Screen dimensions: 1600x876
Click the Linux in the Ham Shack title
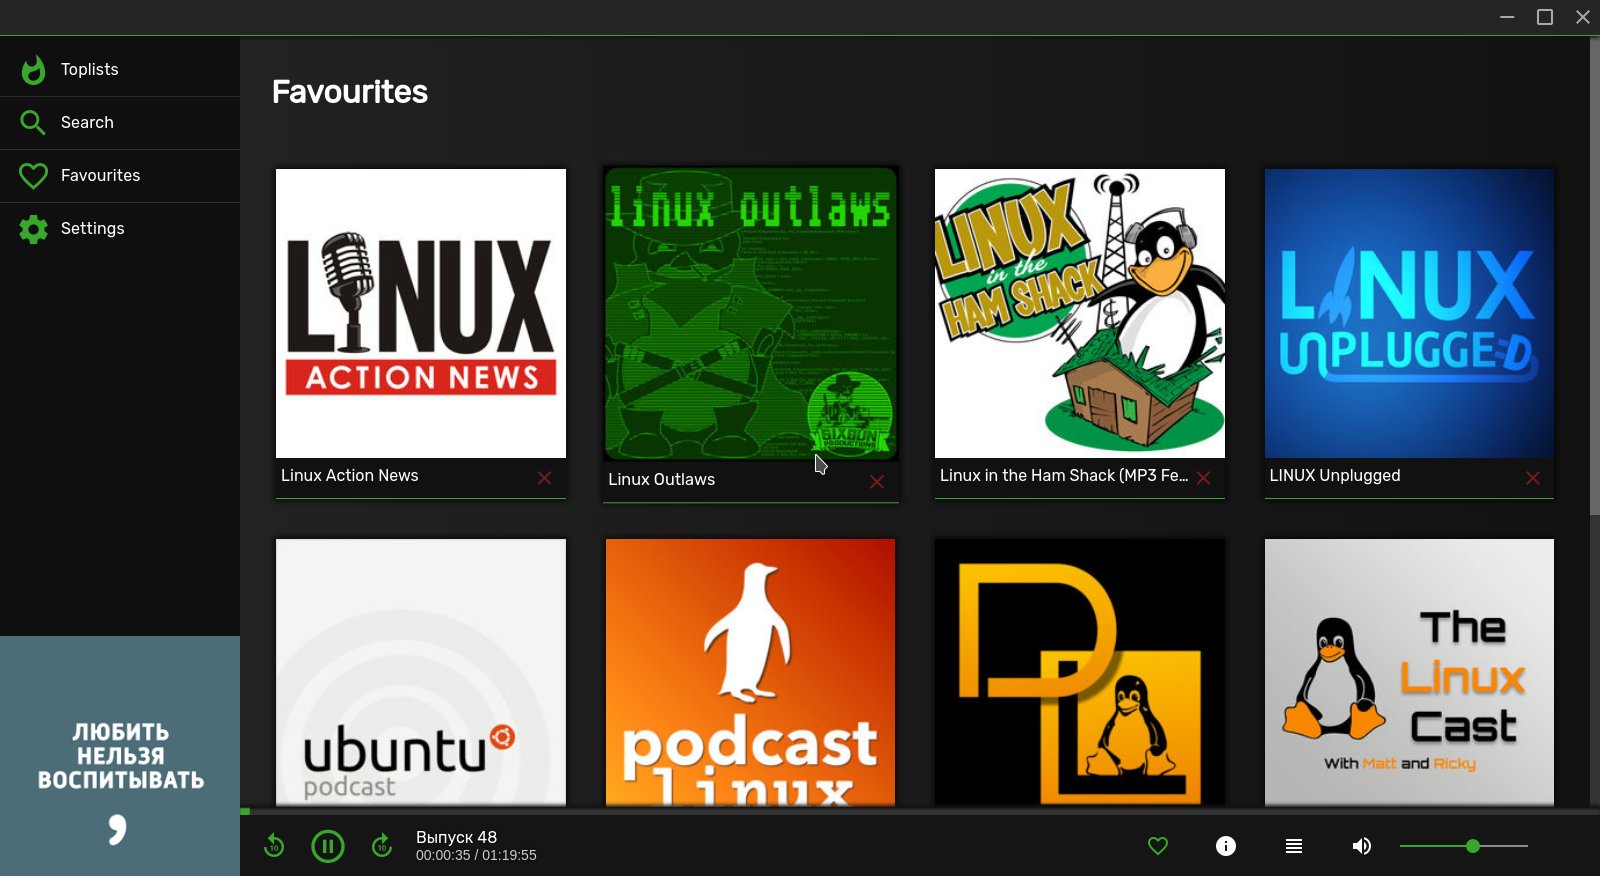point(1064,476)
